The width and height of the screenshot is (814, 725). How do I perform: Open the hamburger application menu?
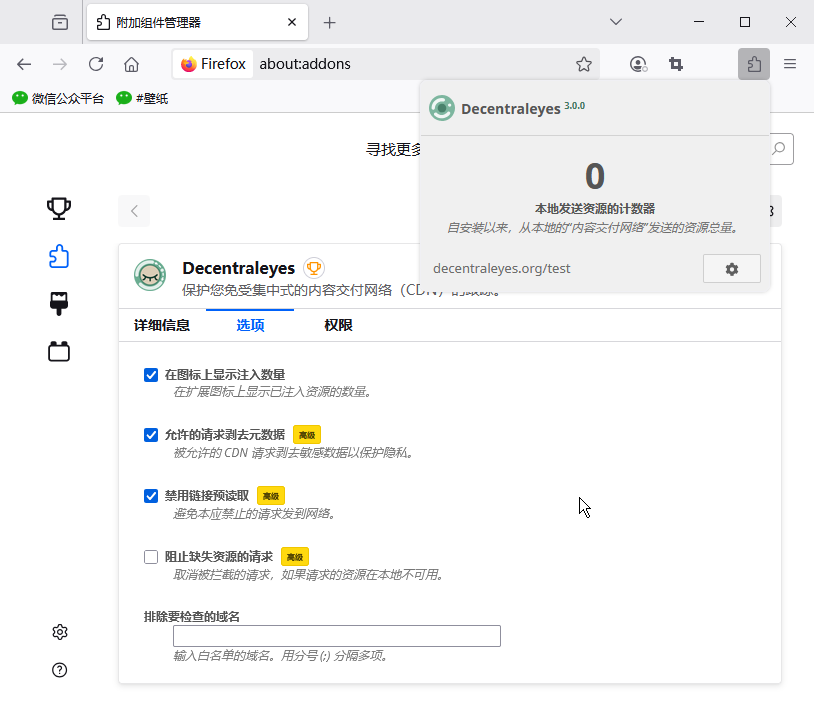pos(790,64)
